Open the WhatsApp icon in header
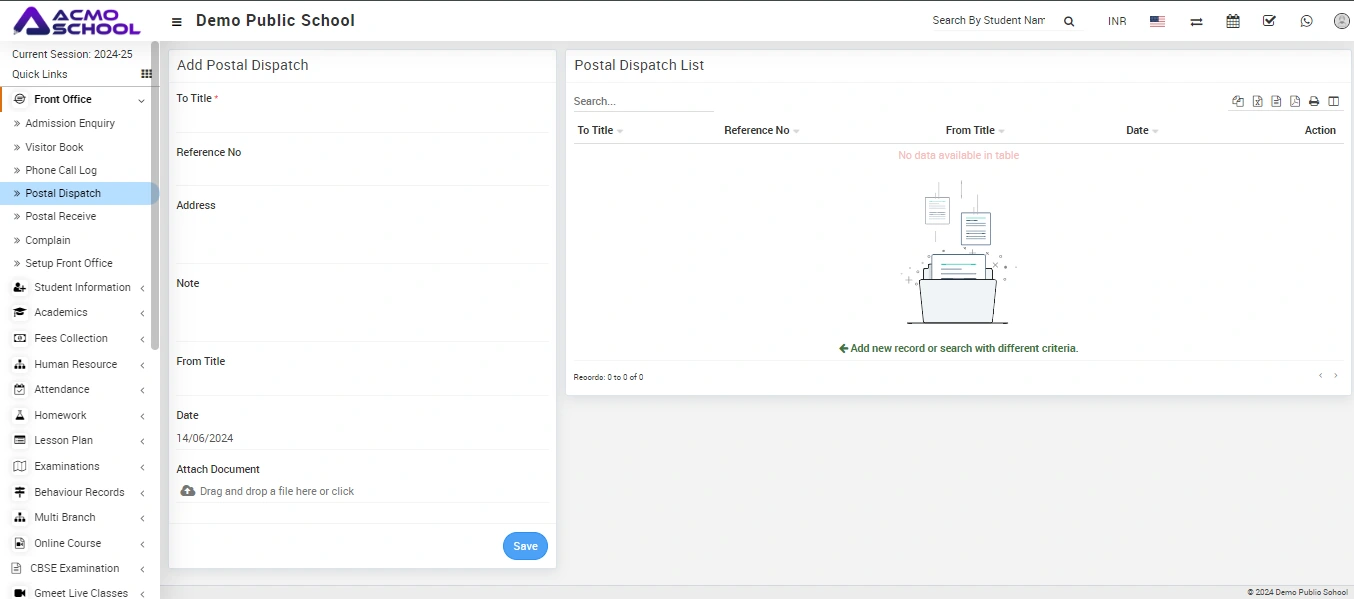 pyautogui.click(x=1306, y=21)
